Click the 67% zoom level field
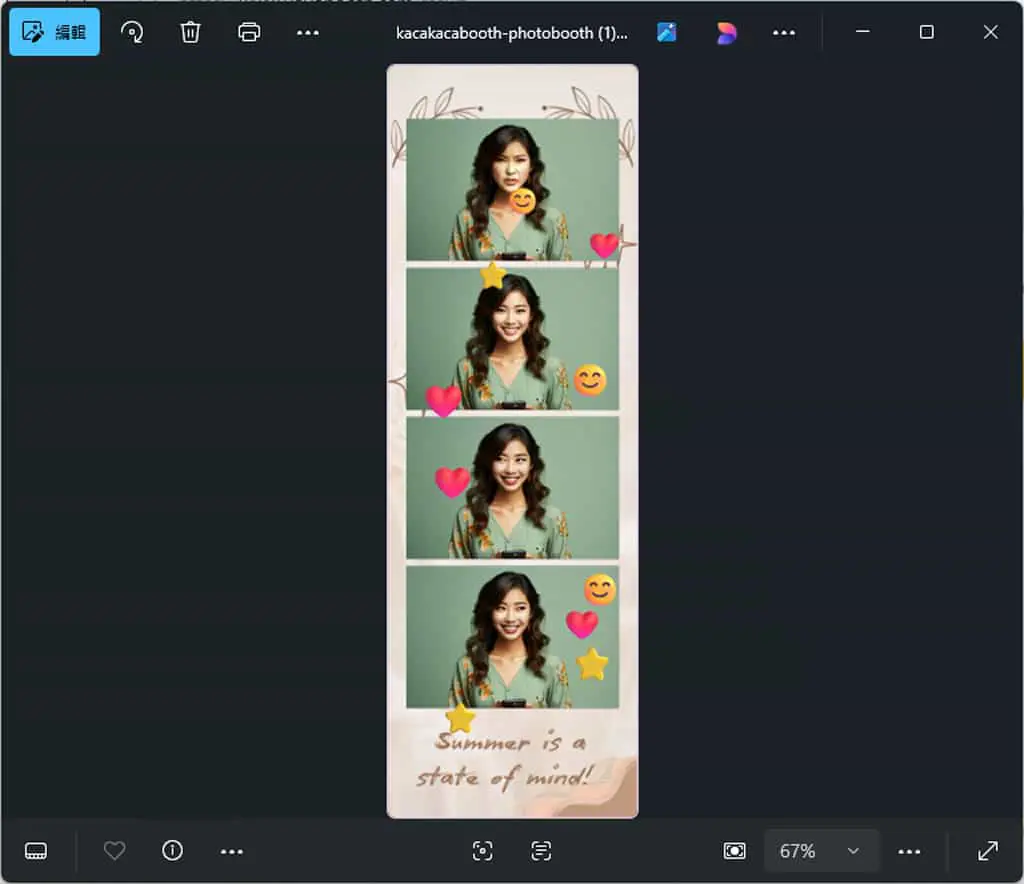The image size is (1024, 884). click(x=821, y=851)
